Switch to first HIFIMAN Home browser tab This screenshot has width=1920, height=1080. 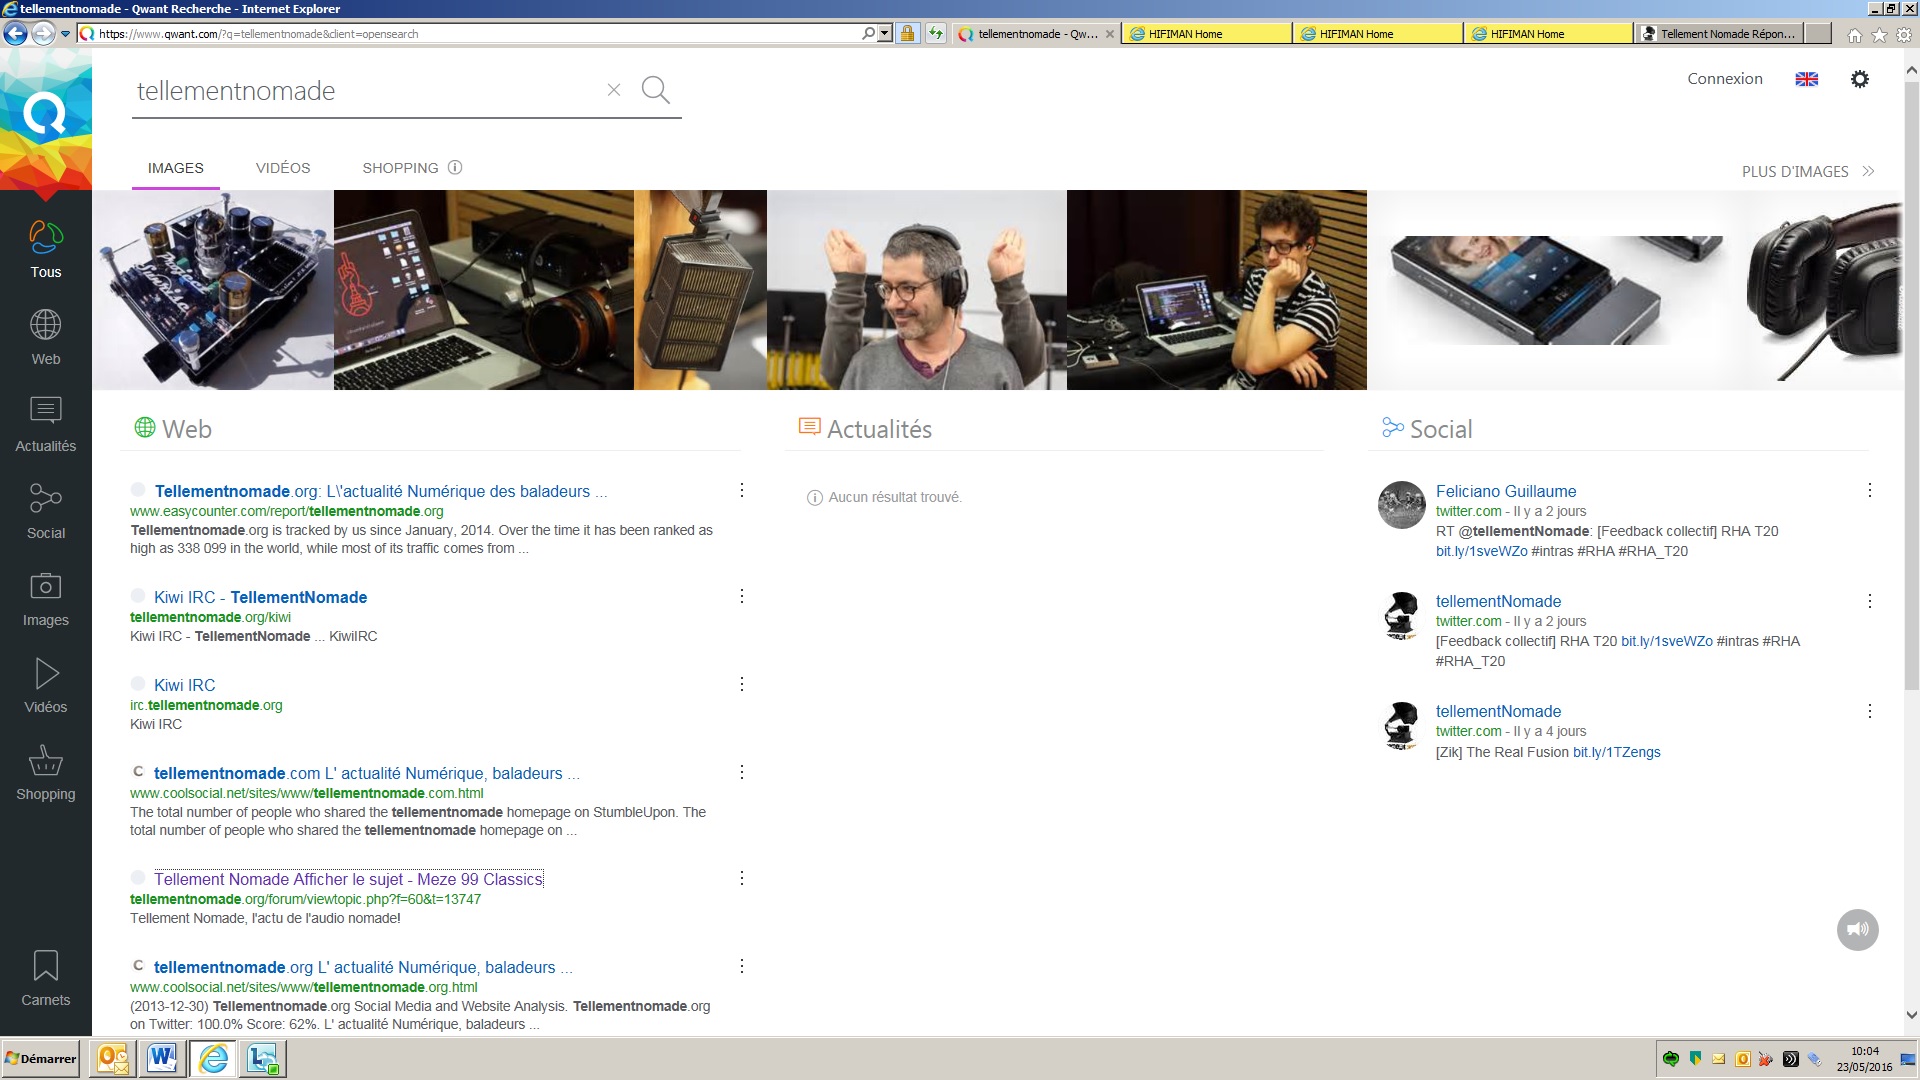pyautogui.click(x=1206, y=34)
